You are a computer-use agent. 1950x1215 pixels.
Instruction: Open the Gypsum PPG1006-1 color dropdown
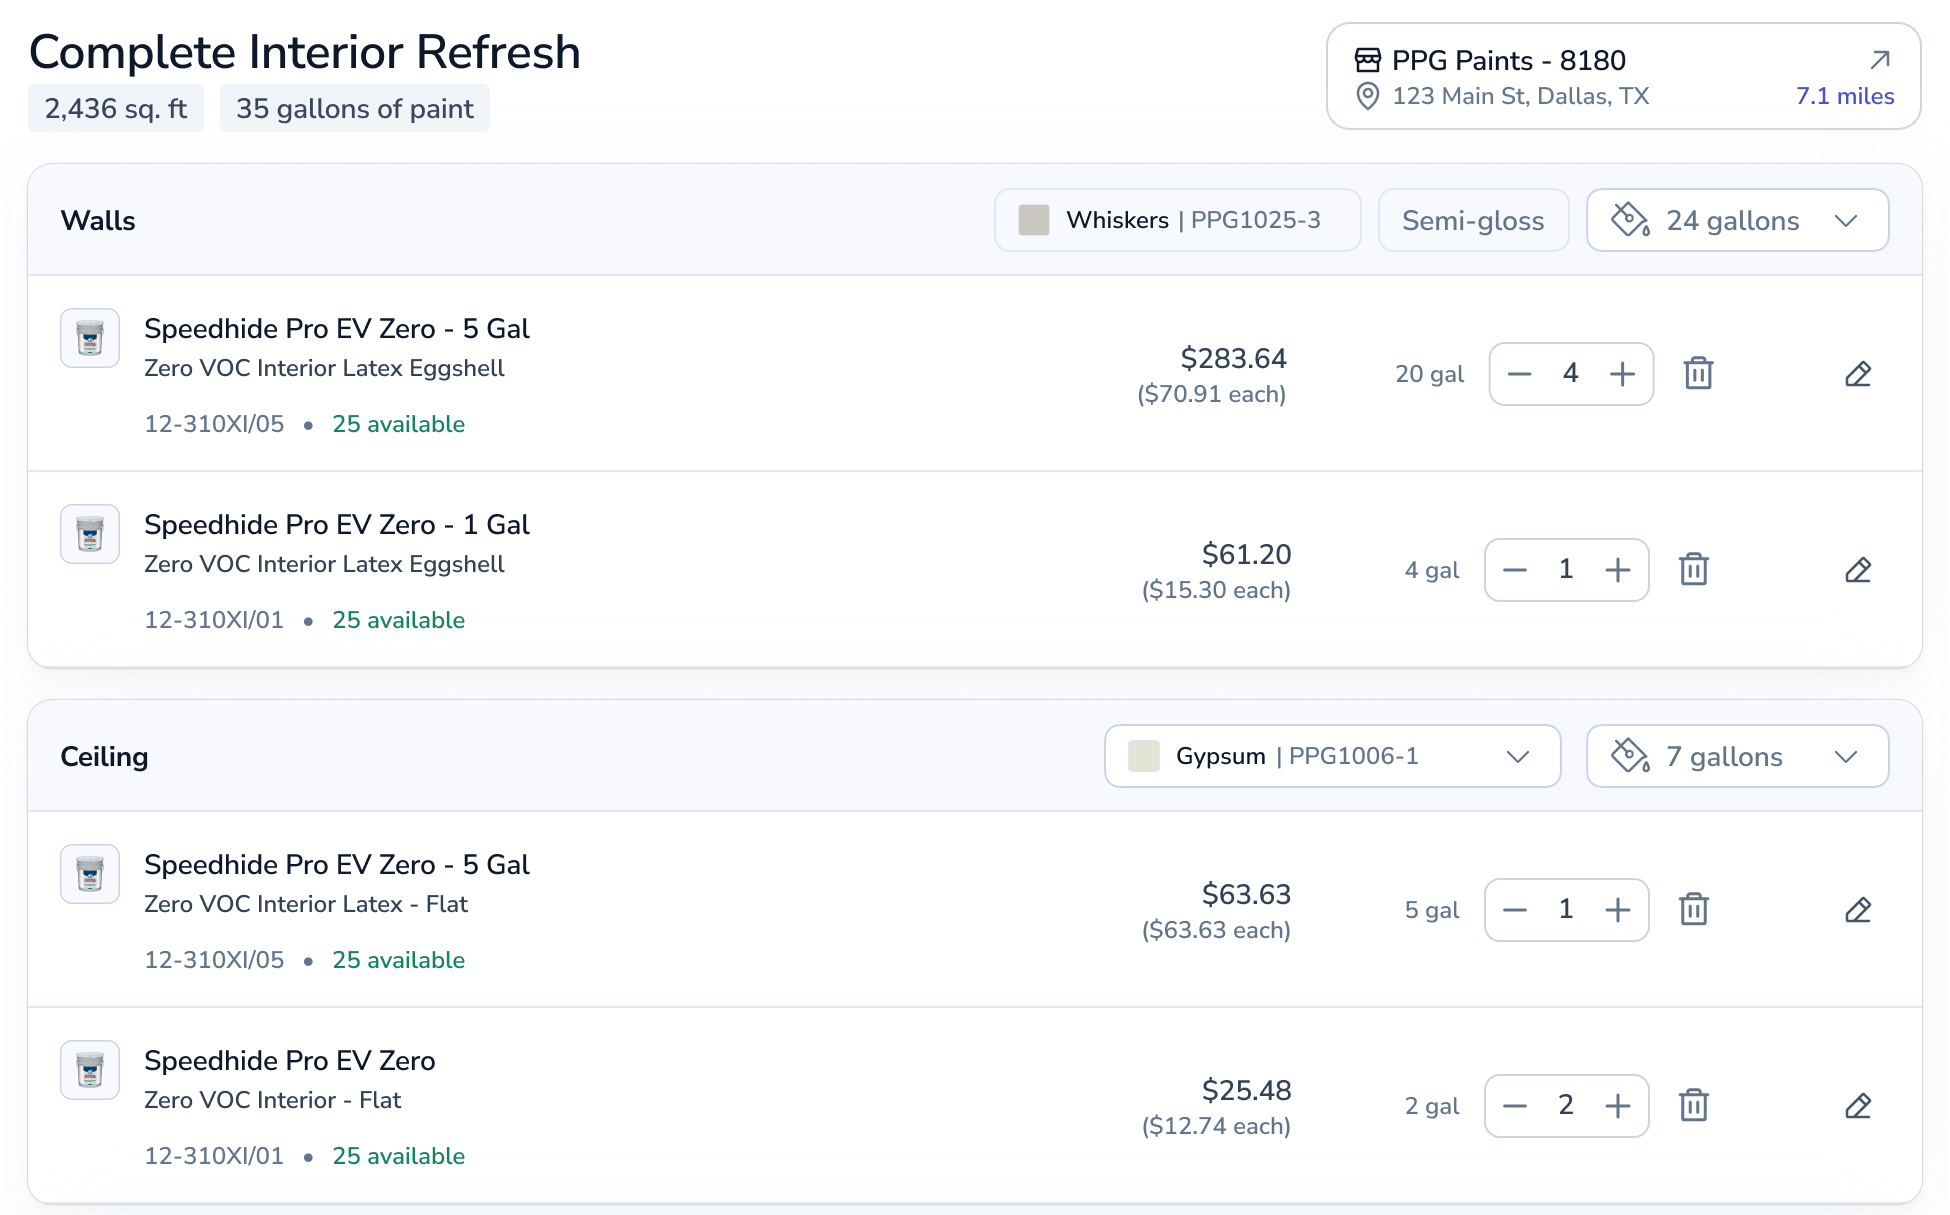[1332, 756]
